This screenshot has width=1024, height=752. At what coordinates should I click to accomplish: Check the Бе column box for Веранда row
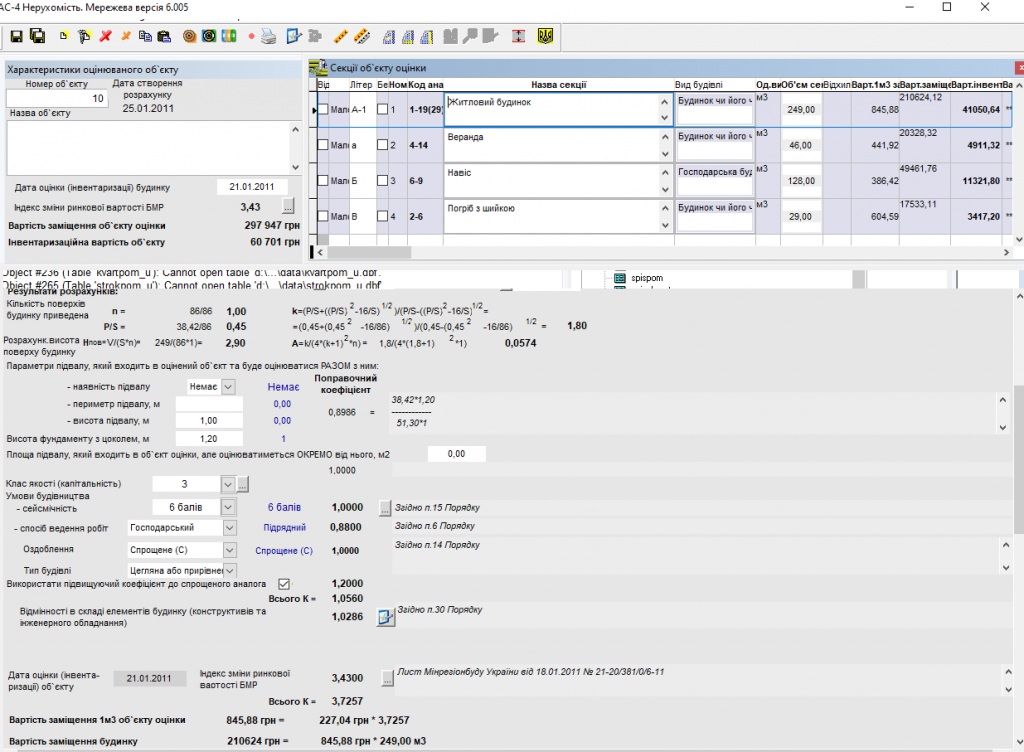(x=382, y=146)
